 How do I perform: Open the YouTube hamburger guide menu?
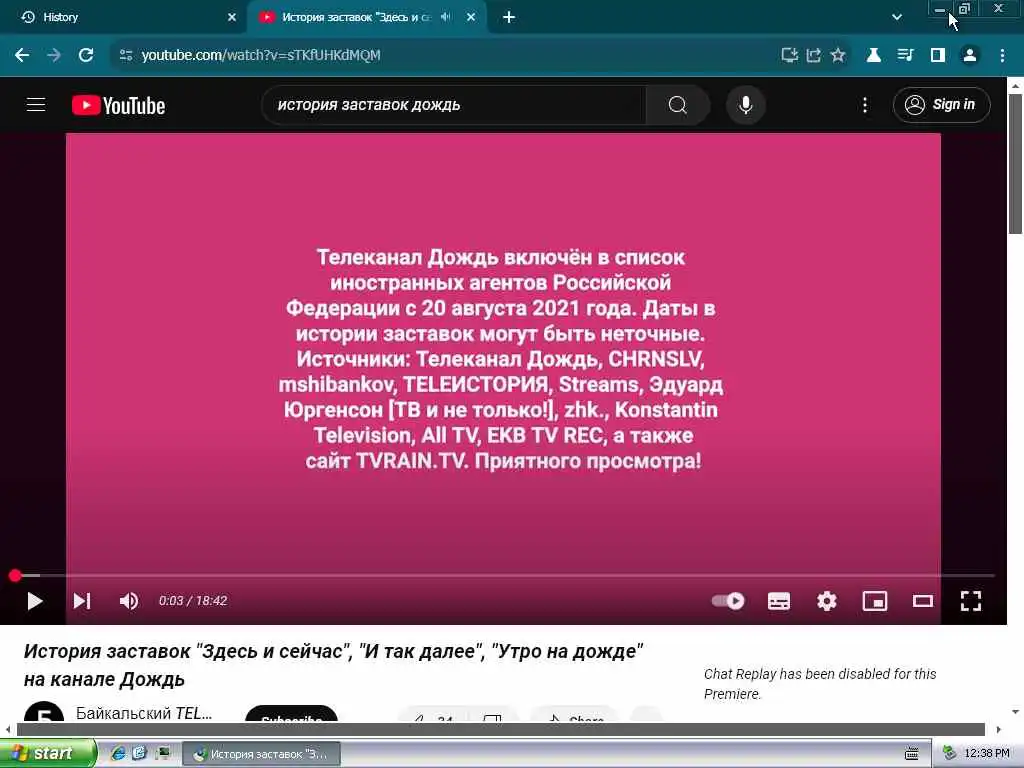coord(36,104)
